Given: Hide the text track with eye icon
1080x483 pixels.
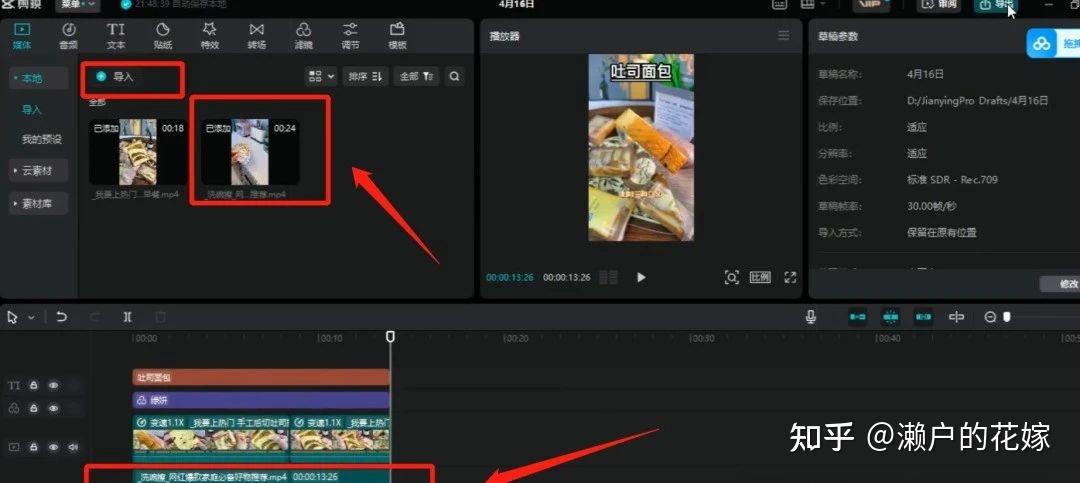Looking at the screenshot, I should tap(53, 386).
